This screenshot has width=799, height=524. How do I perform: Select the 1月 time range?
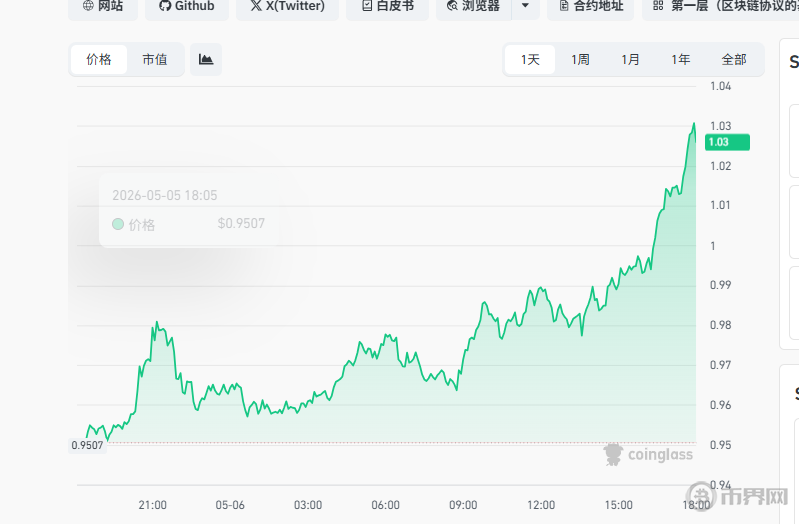click(630, 60)
